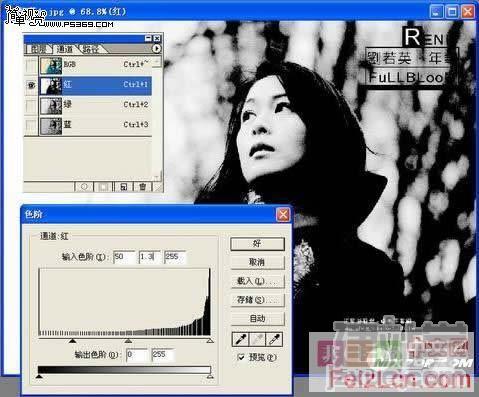Show the green channel visibility box

click(x=31, y=106)
